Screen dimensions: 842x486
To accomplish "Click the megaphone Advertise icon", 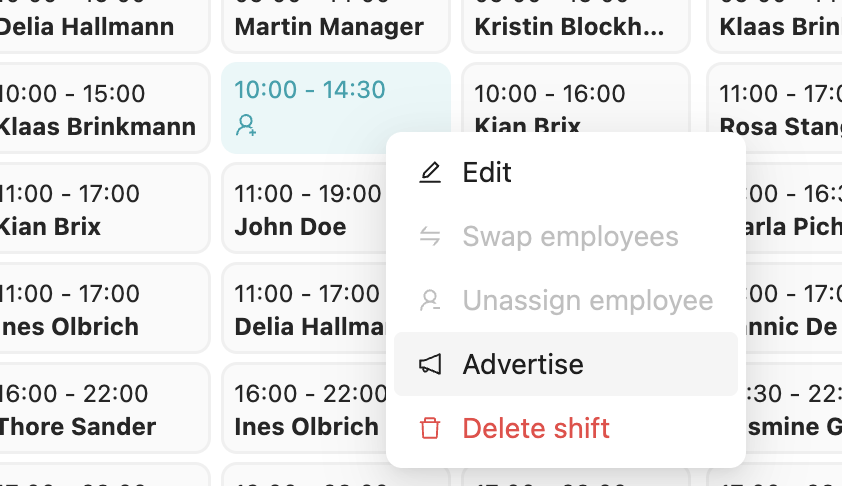I will [430, 364].
